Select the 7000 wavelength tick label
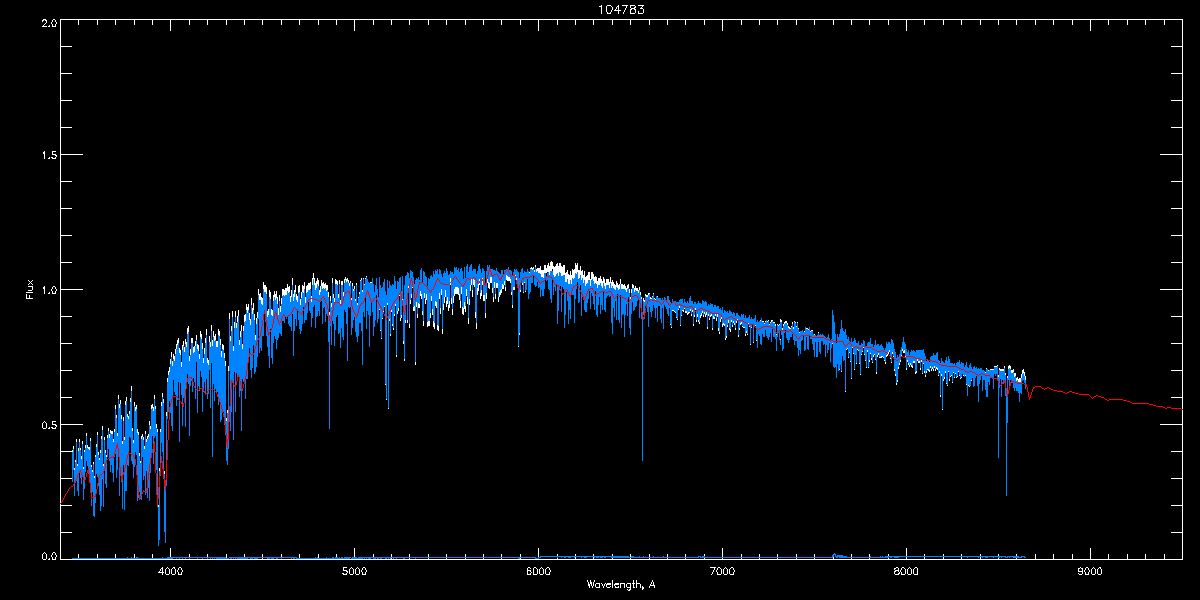Image resolution: width=1200 pixels, height=600 pixels. [722, 572]
